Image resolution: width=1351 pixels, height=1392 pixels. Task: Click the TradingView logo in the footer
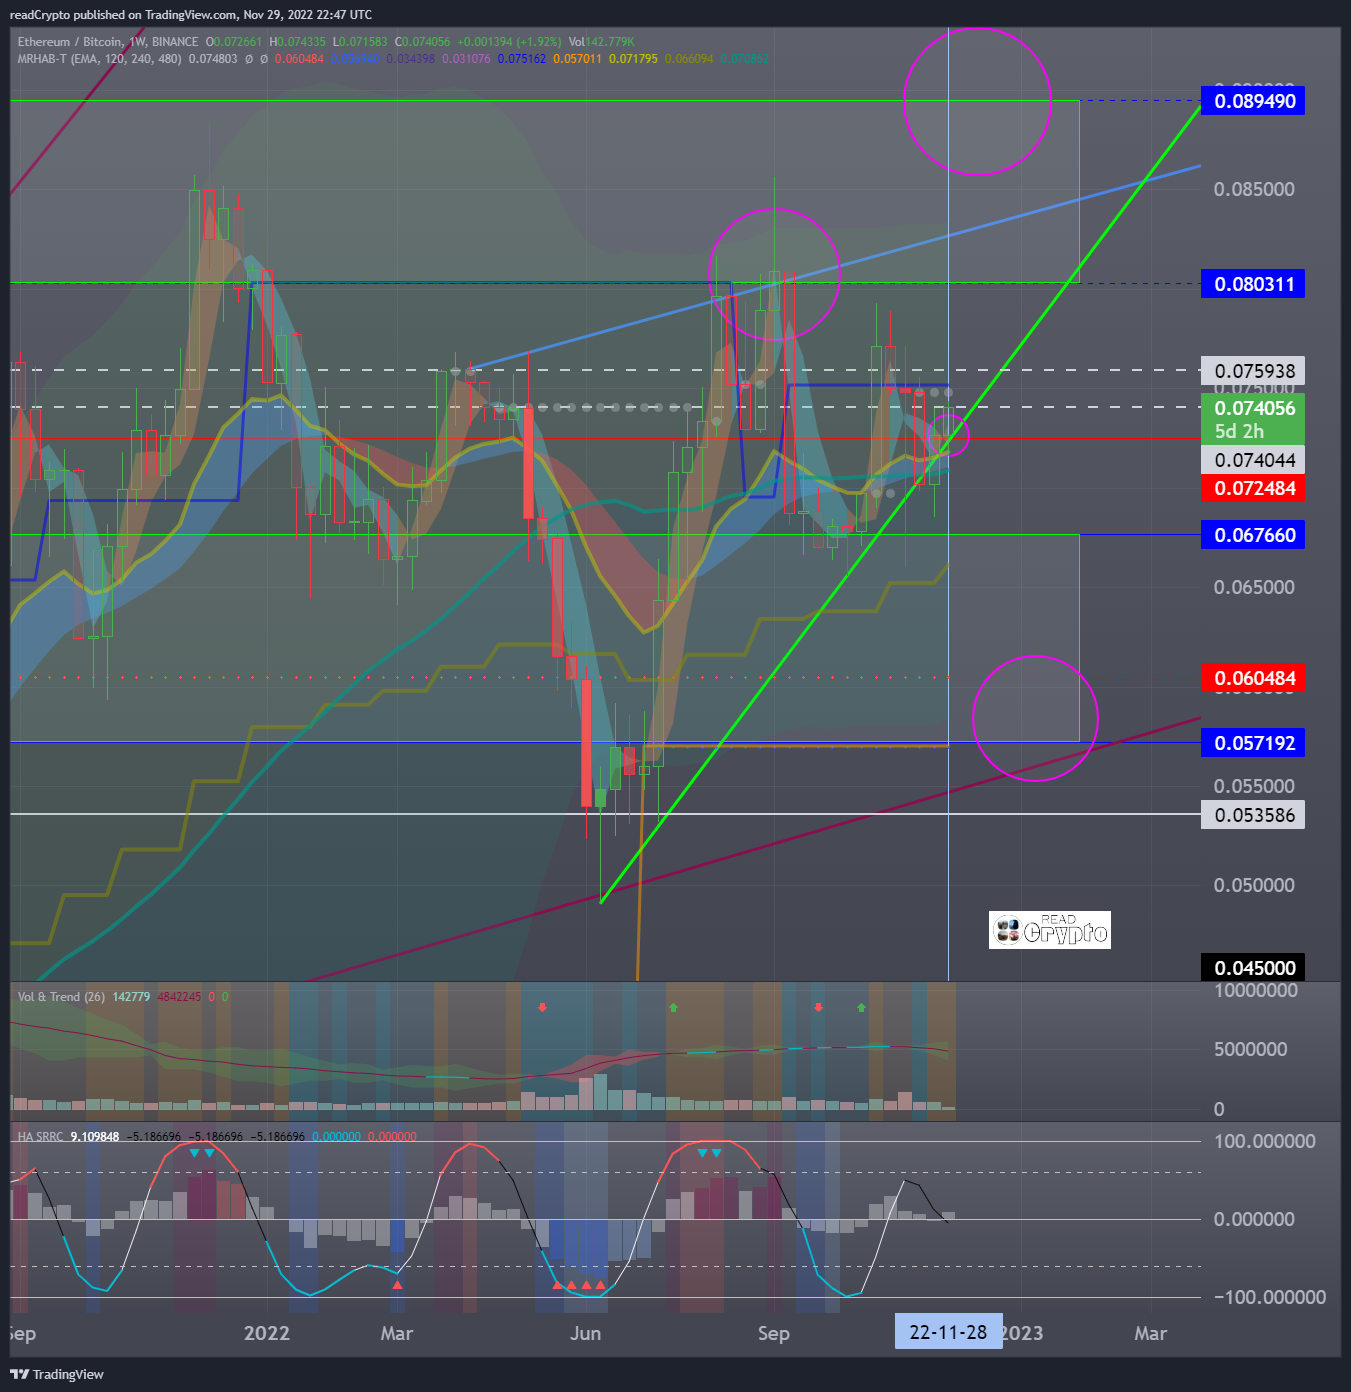(x=57, y=1374)
